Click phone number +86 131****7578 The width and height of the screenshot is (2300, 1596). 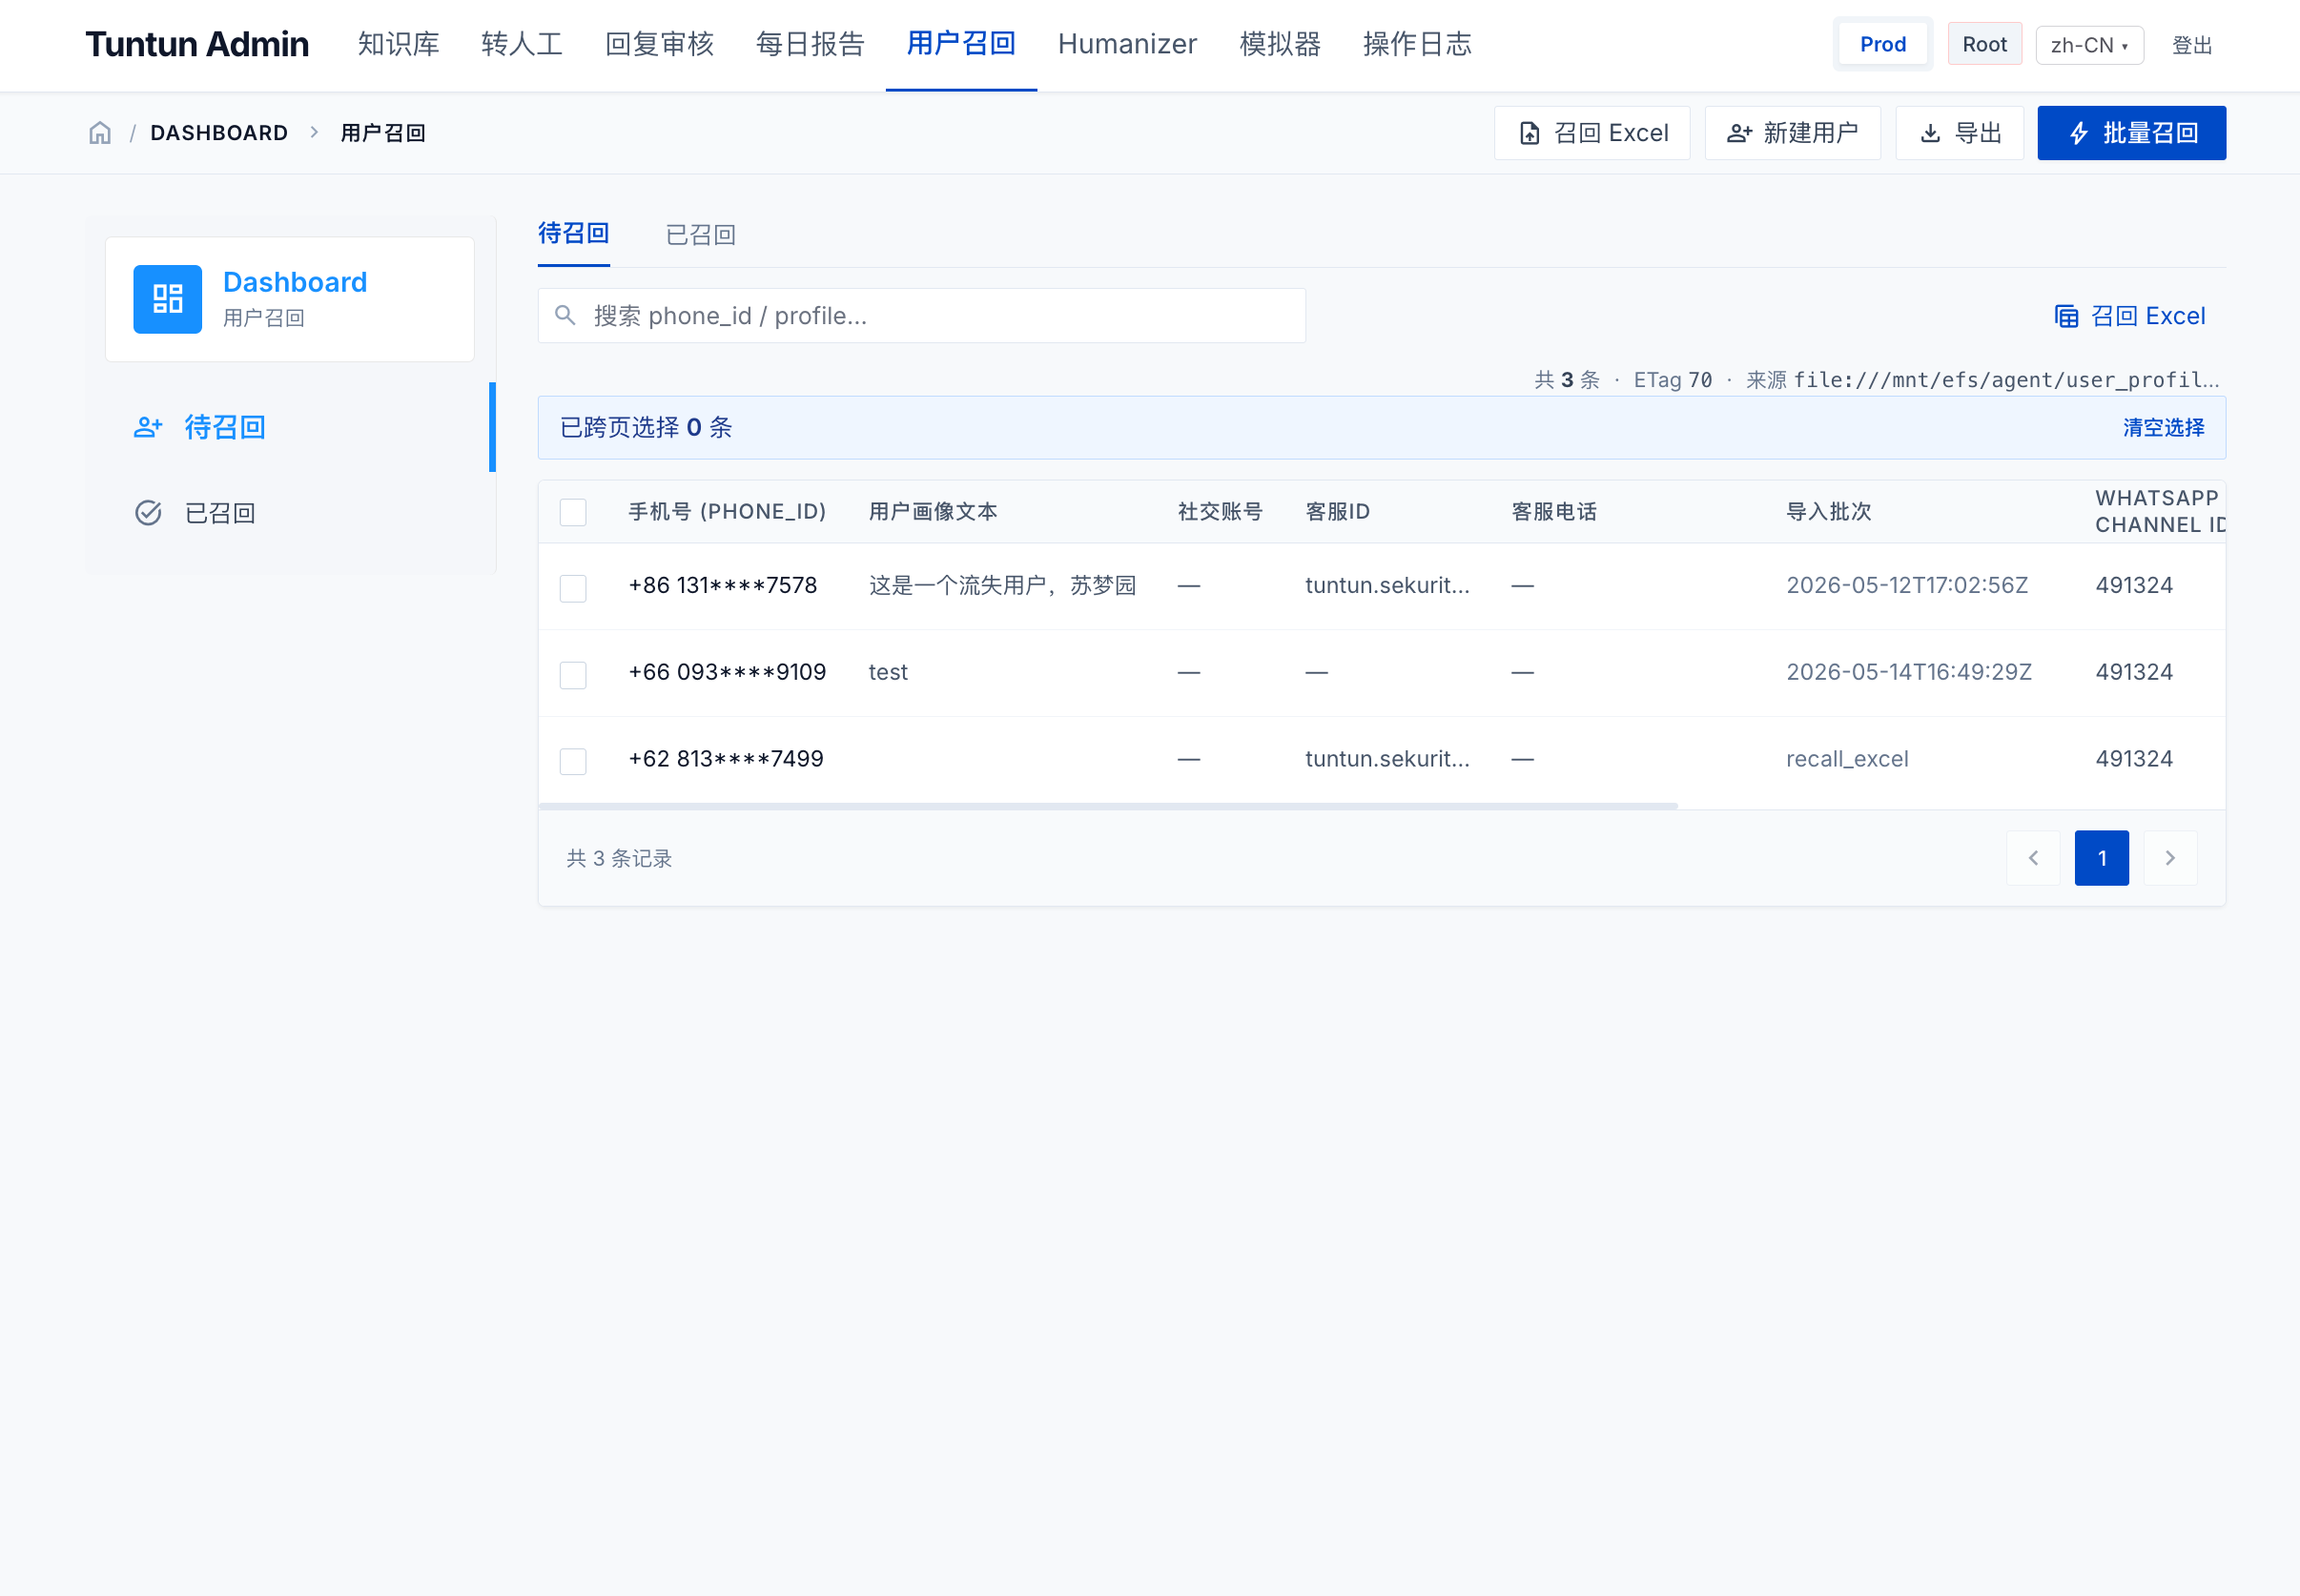(723, 585)
